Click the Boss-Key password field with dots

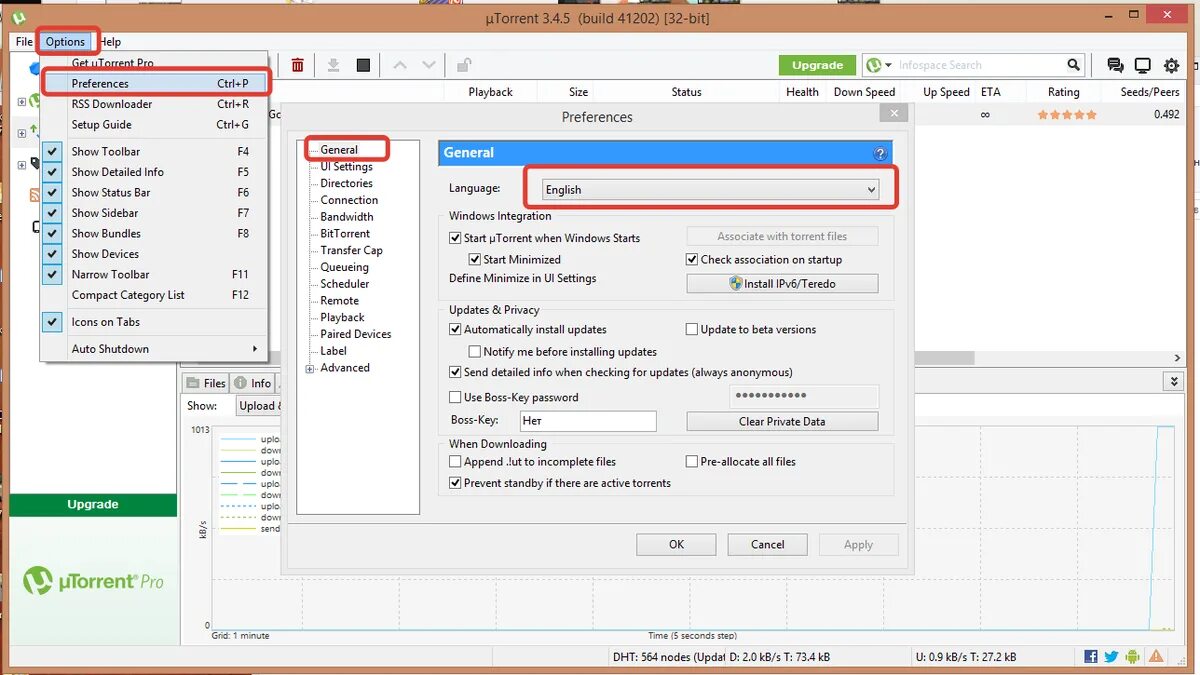[x=803, y=396]
